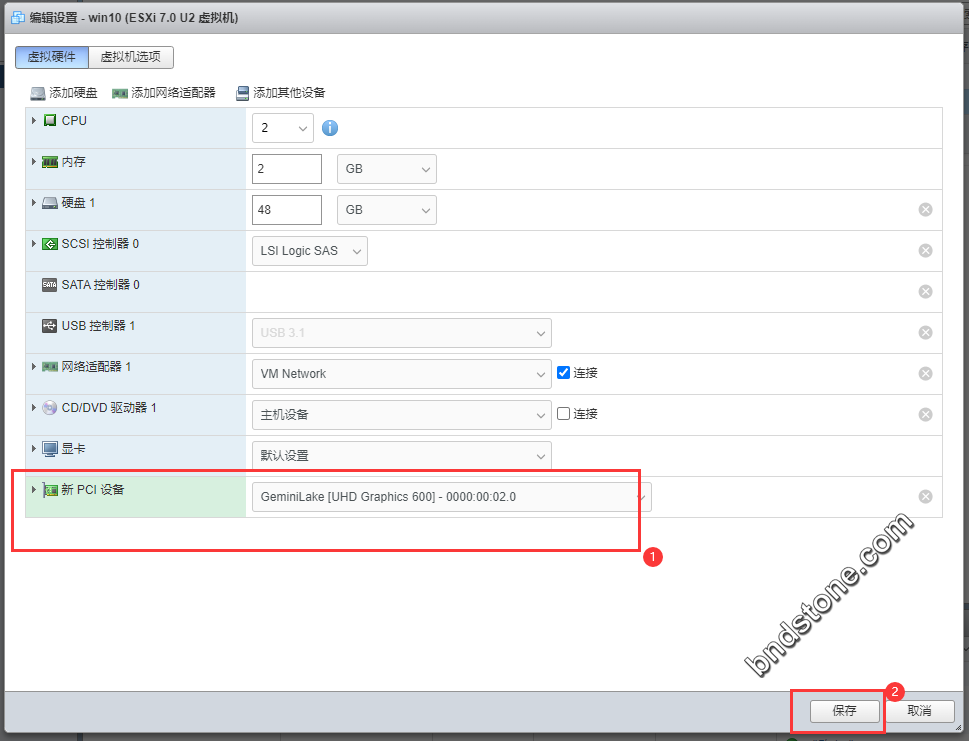Viewport: 969px width, 741px height.
Task: Click the 网络适配器 1 card icon
Action: [50, 367]
